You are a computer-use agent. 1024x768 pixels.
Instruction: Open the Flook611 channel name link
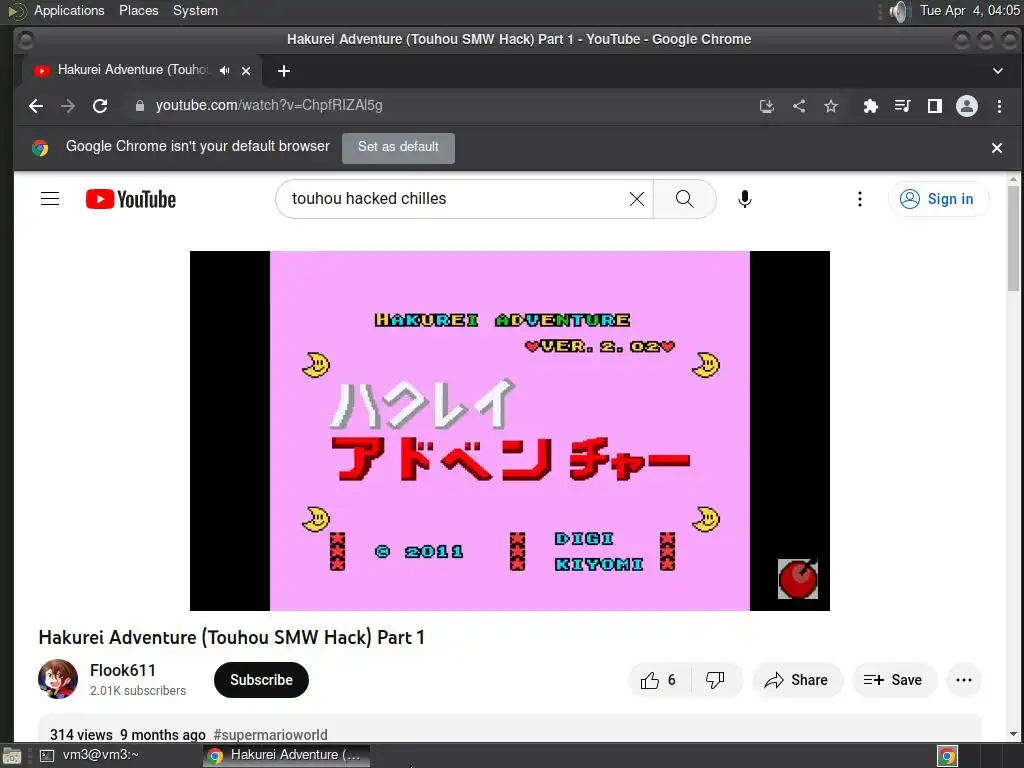123,670
